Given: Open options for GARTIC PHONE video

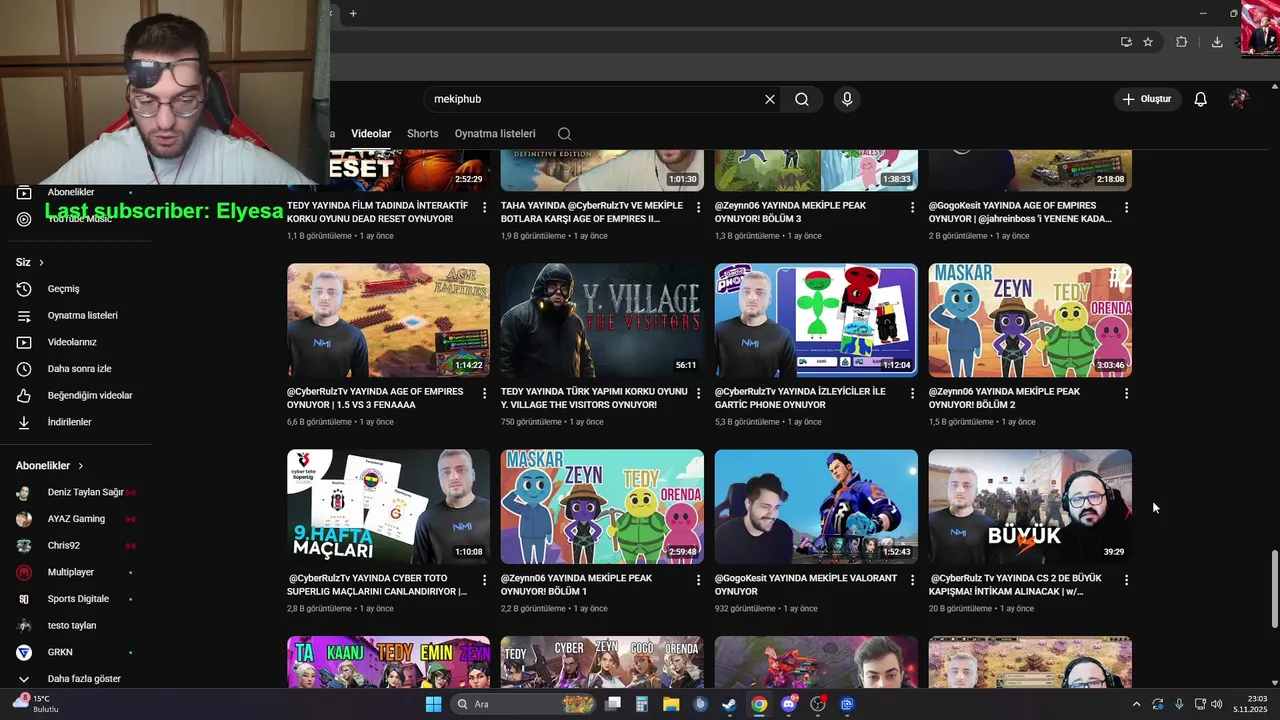Looking at the screenshot, I should tap(912, 393).
